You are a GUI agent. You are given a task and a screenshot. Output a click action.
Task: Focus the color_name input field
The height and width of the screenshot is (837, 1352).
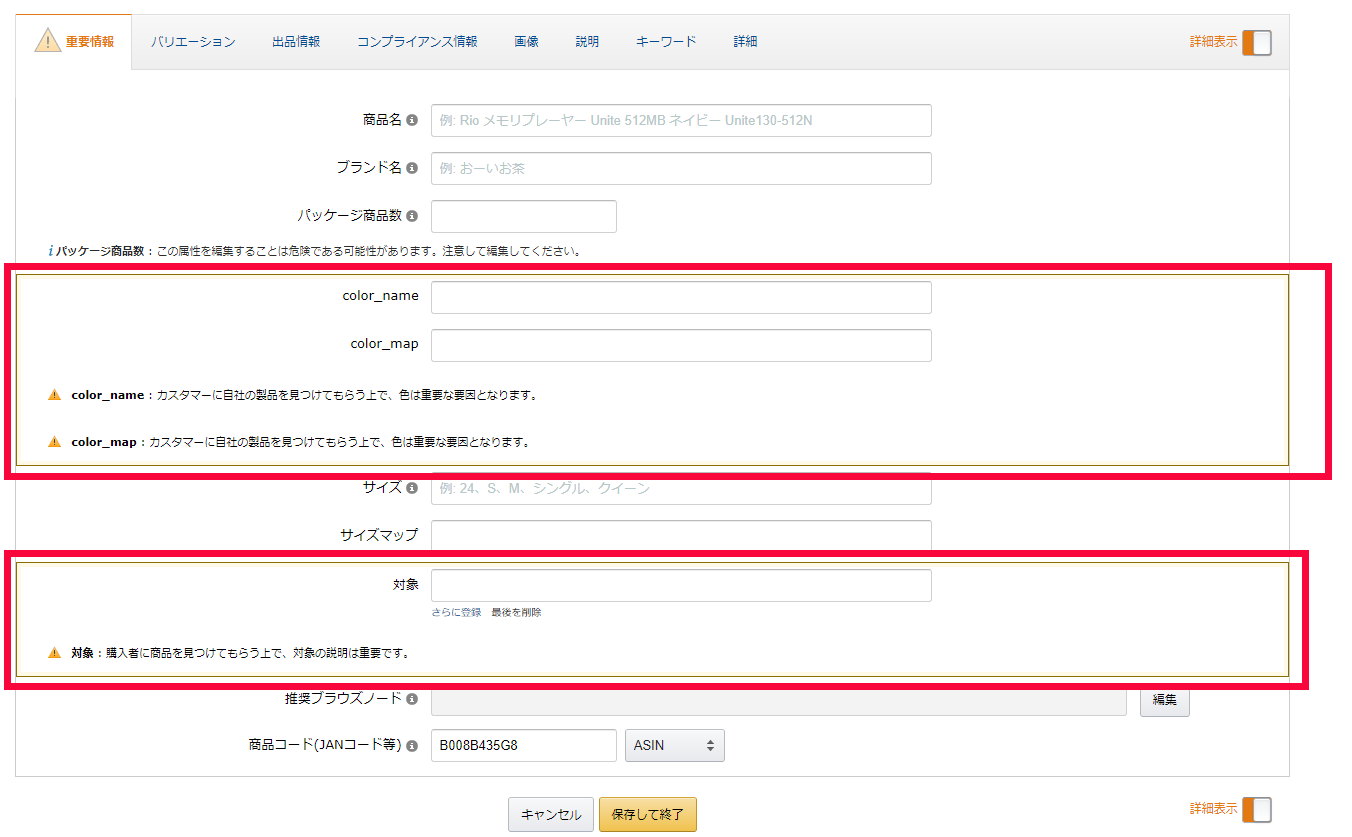681,297
